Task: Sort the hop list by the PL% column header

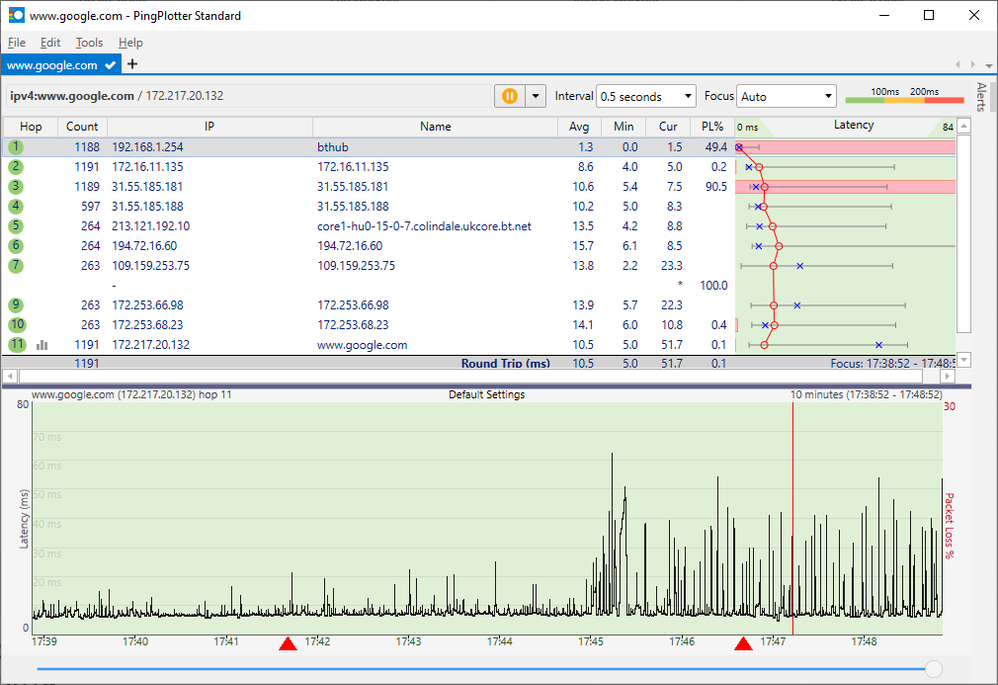Action: (x=712, y=127)
